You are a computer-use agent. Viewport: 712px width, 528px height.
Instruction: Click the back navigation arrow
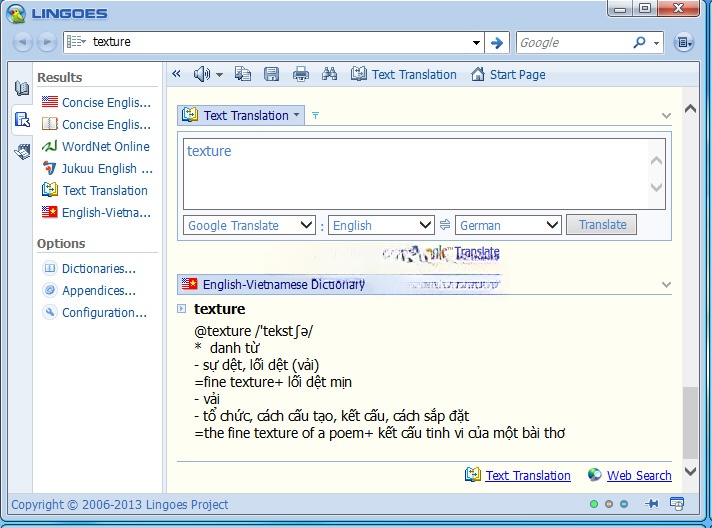pyautogui.click(x=22, y=42)
